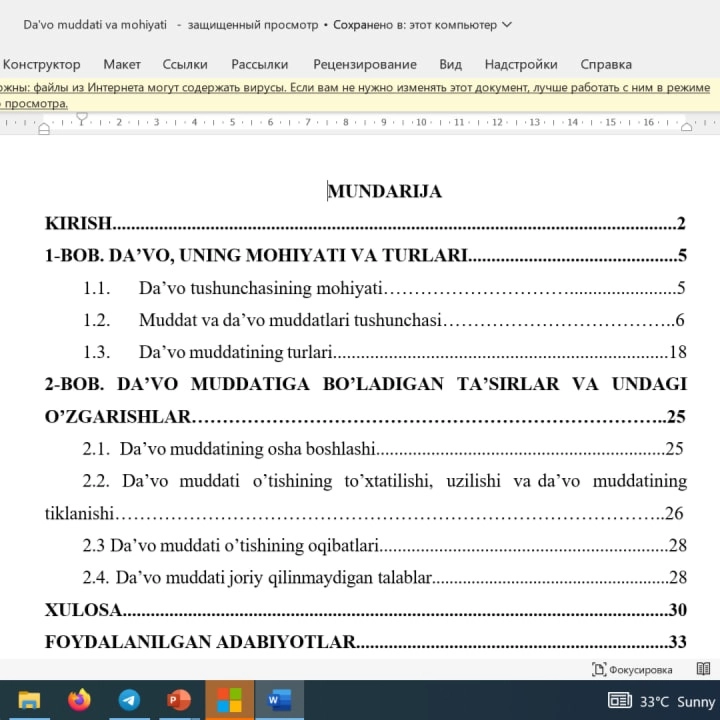This screenshot has height=720, width=720.
Task: Open File Explorer from the taskbar
Action: tap(29, 700)
